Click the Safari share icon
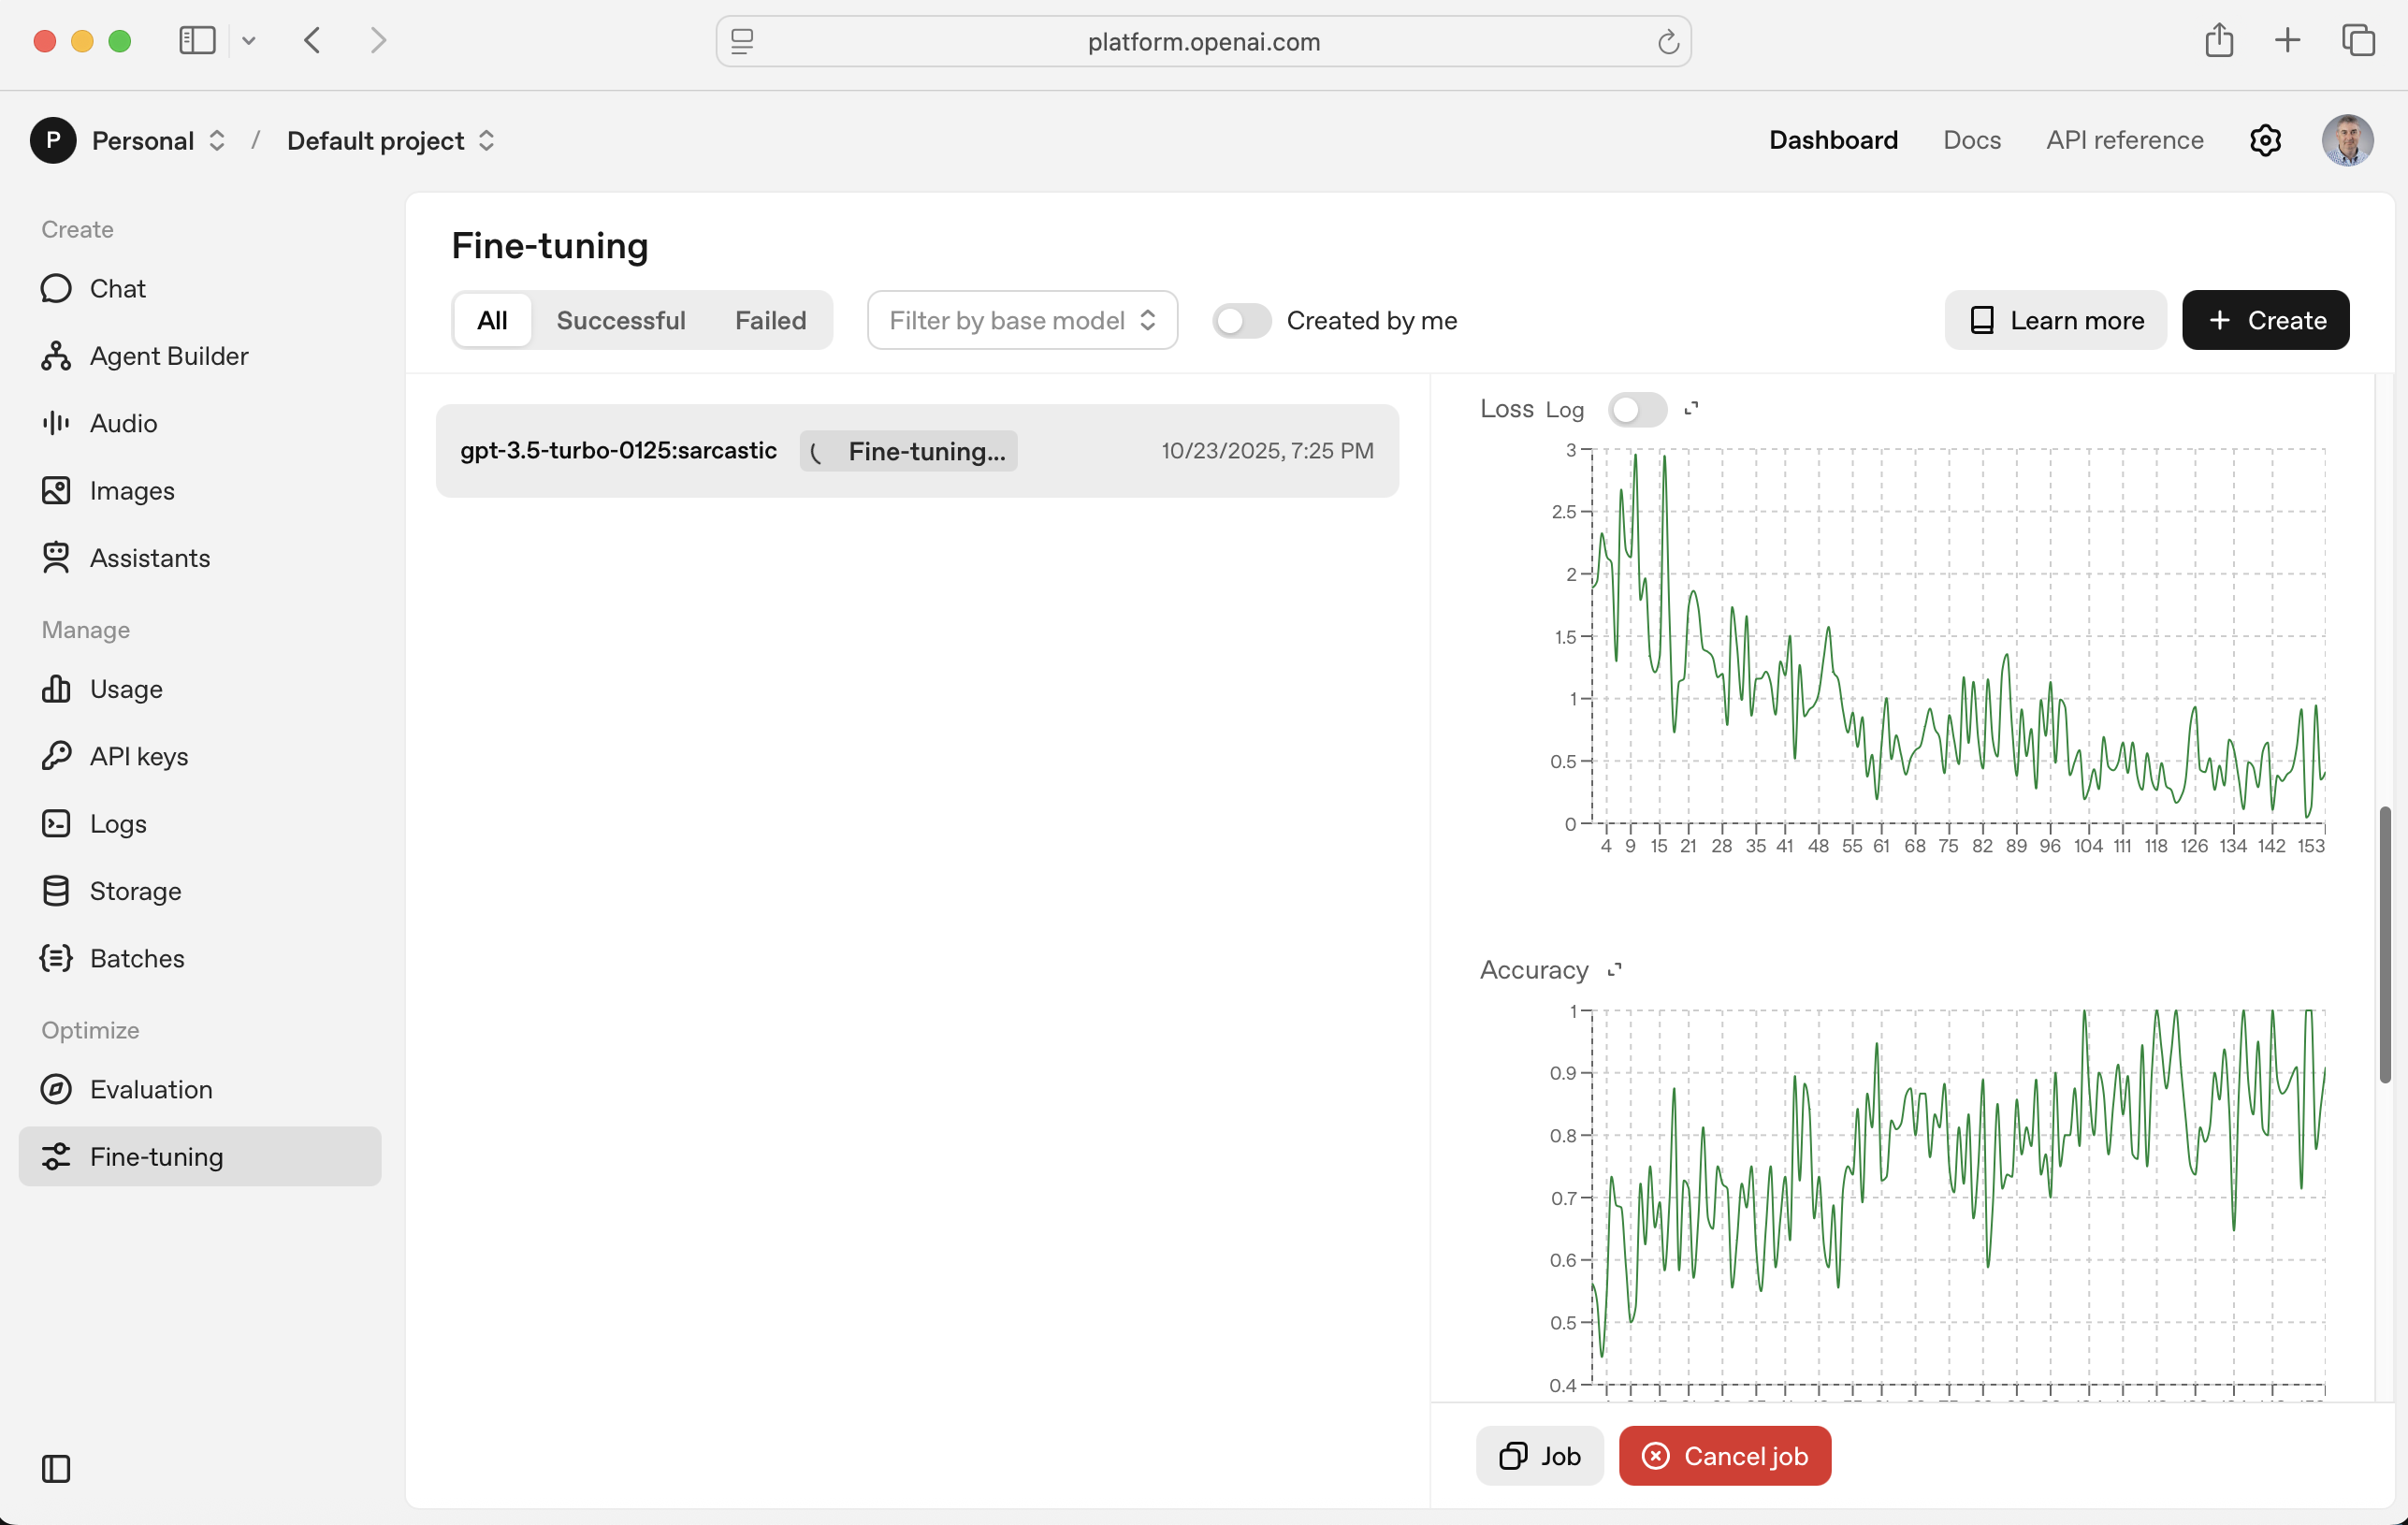Viewport: 2408px width, 1525px height. 2218,40
